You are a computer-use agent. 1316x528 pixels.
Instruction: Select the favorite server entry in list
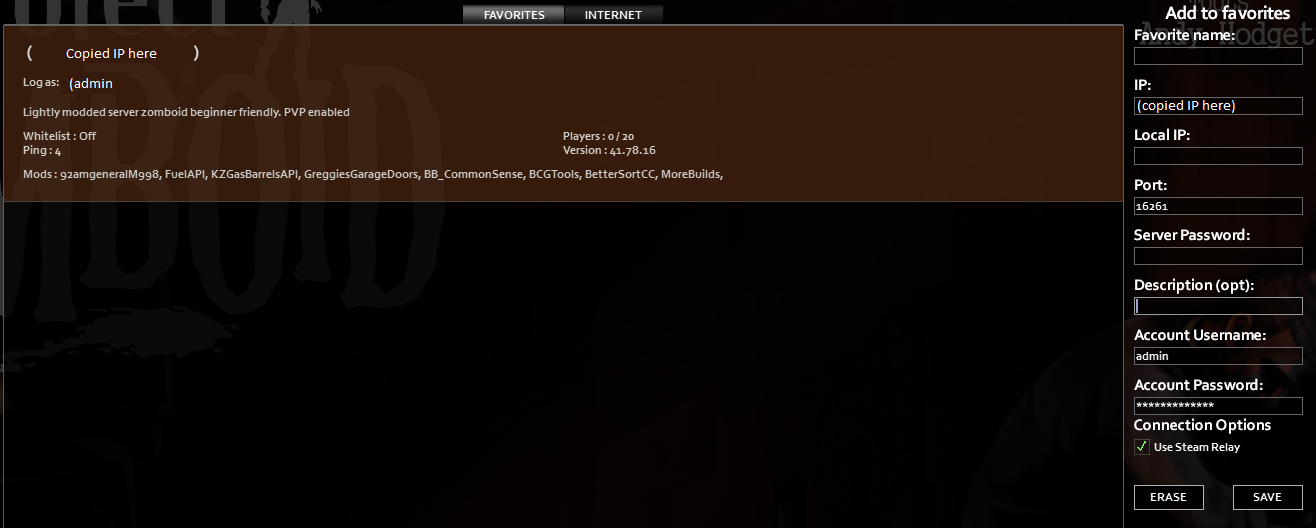(x=563, y=113)
